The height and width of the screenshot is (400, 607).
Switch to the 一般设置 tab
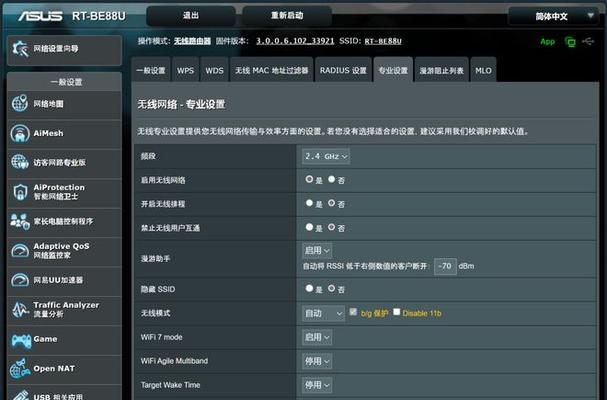point(151,70)
